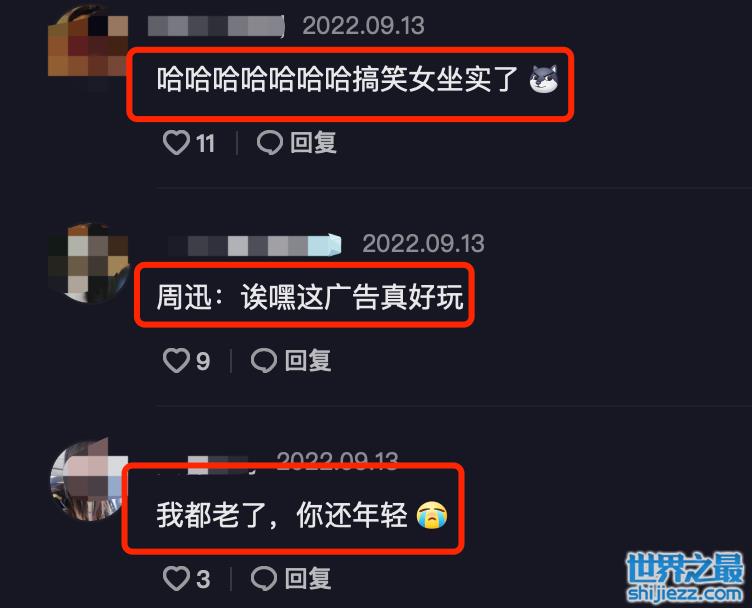
Task: Click 回复 text under second comment
Action: coord(307,361)
